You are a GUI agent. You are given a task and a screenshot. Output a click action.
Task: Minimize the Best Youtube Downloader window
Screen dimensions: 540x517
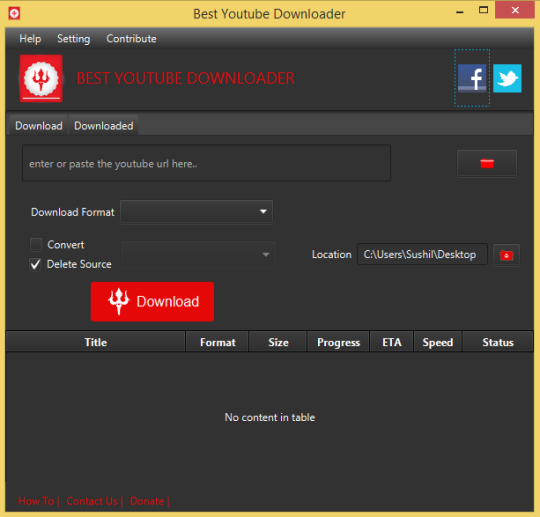pos(460,11)
